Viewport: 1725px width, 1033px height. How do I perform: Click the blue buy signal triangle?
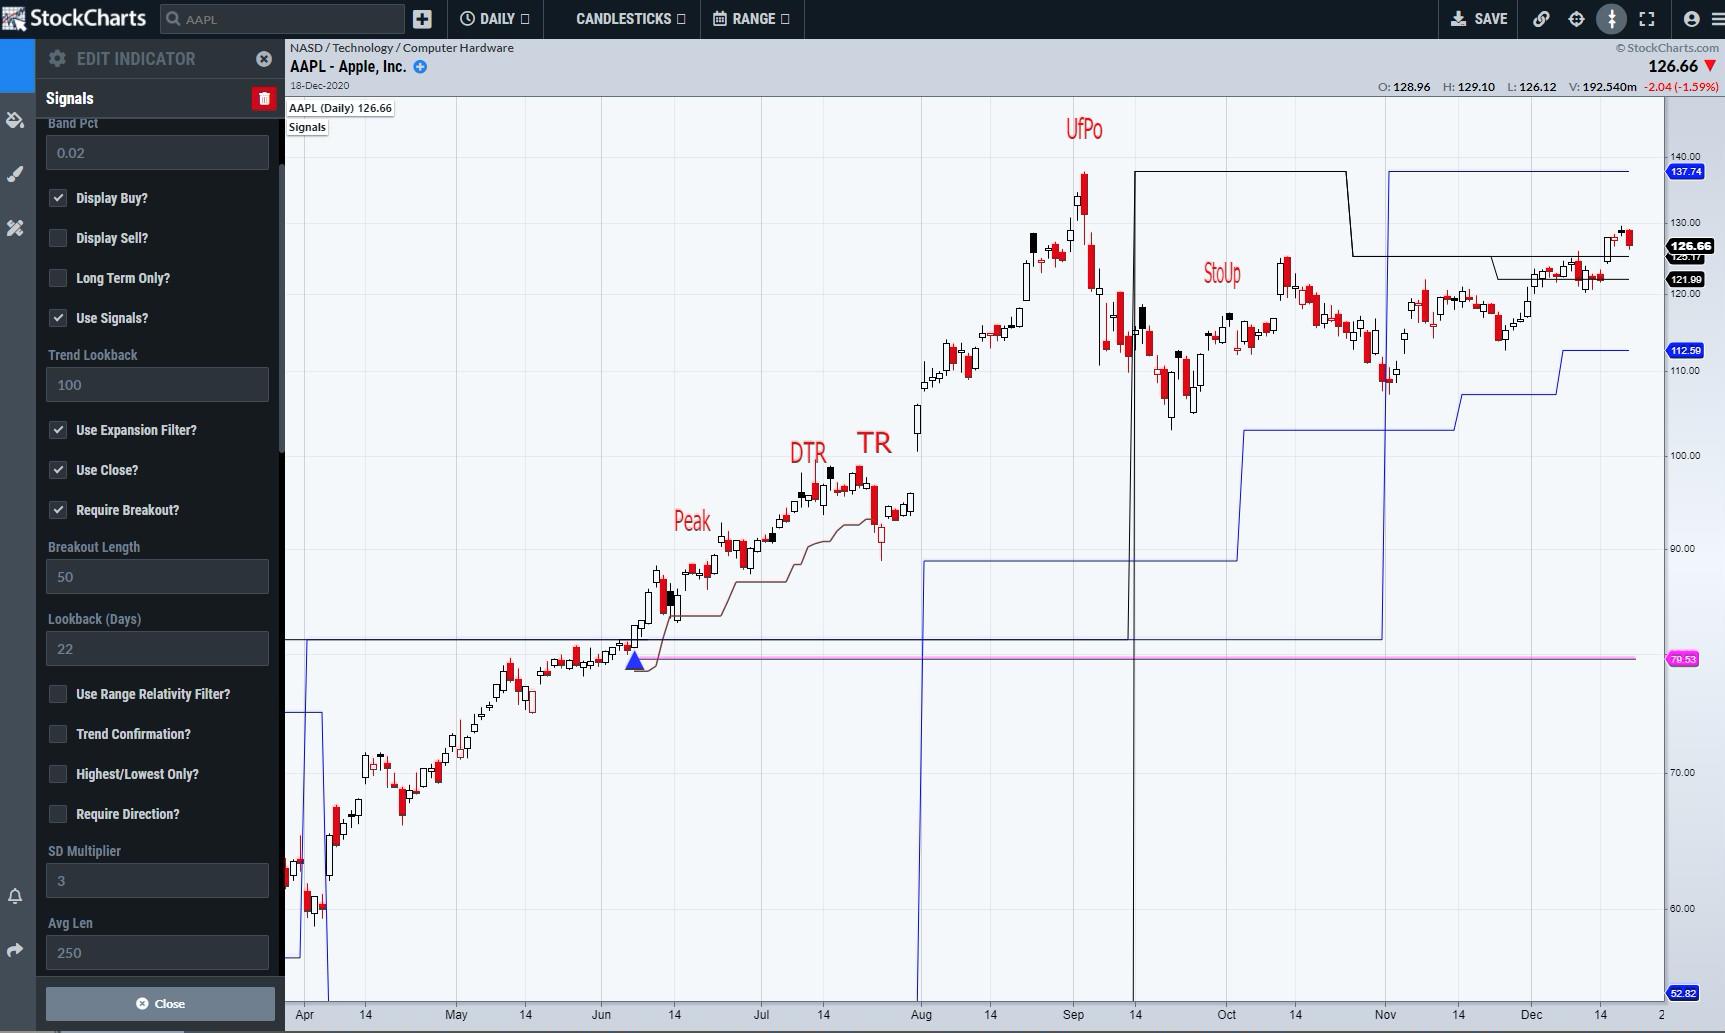click(x=634, y=660)
